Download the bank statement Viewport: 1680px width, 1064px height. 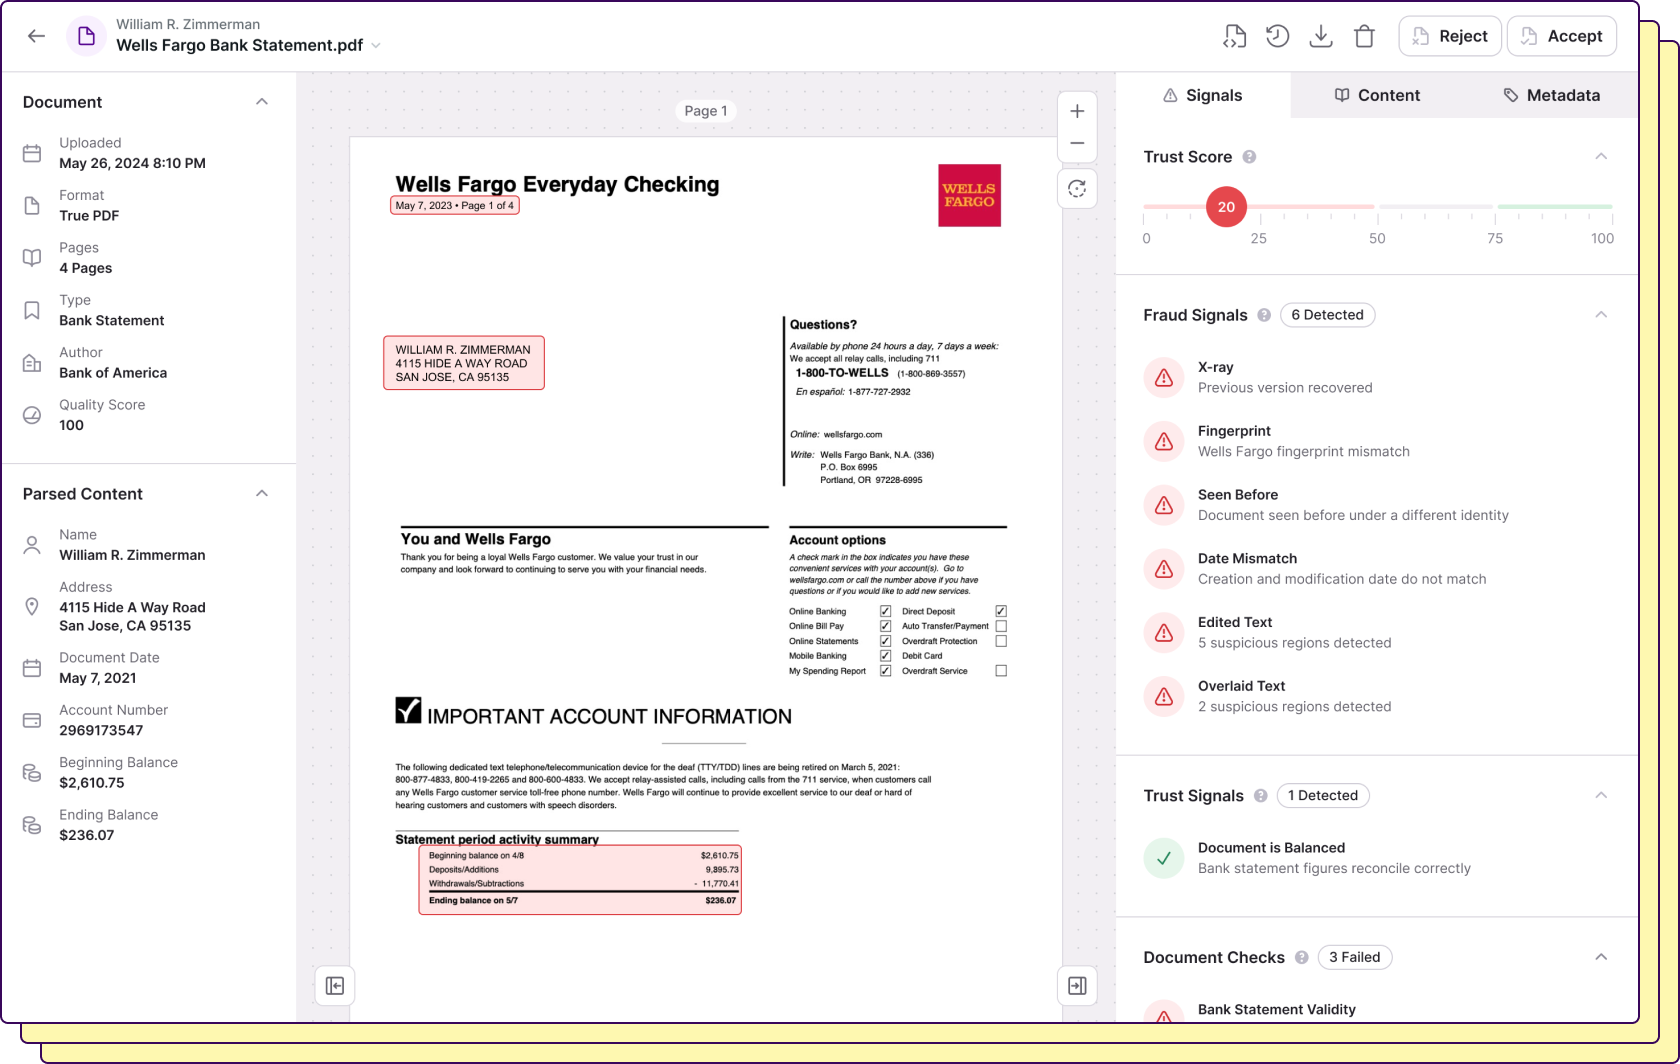click(x=1321, y=36)
